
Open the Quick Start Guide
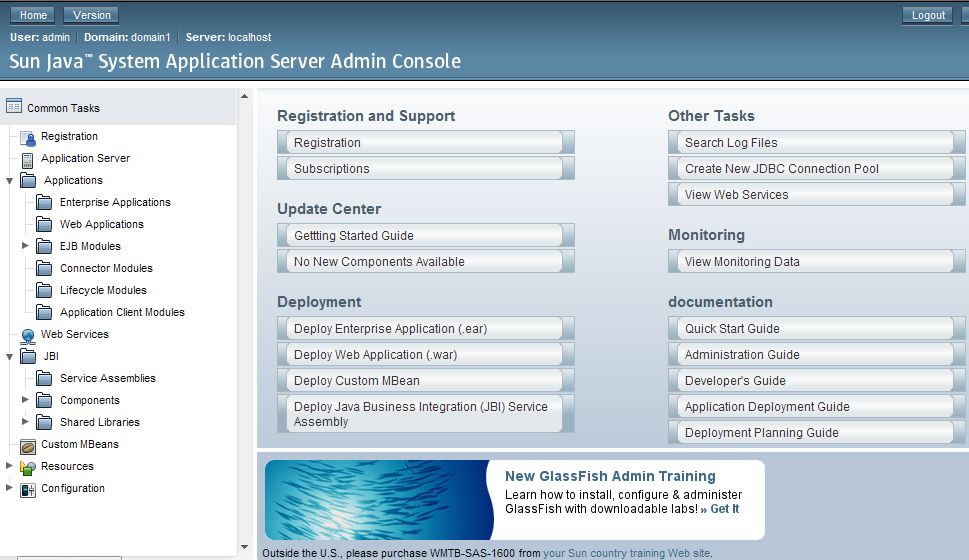coord(816,328)
